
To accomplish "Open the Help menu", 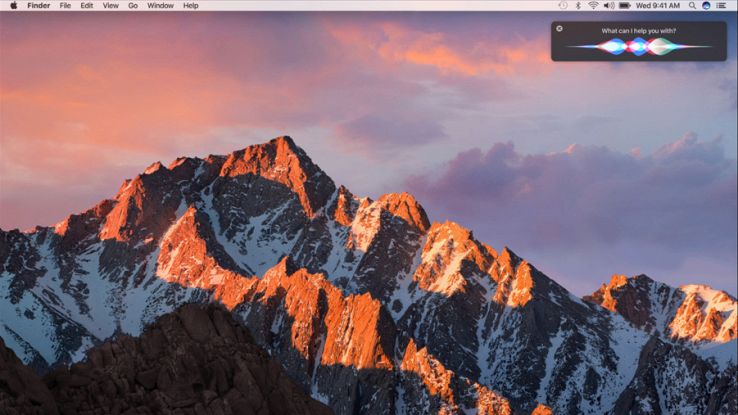I will (x=191, y=6).
